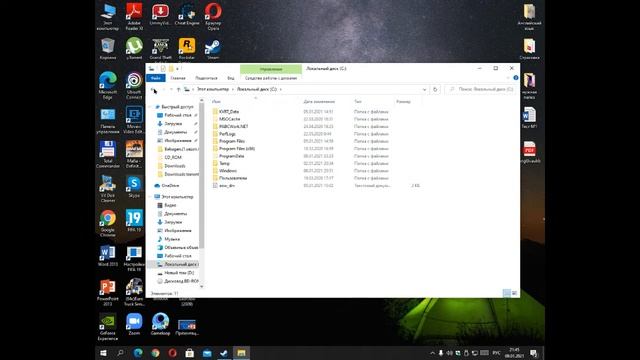Image resolution: width=640 pixels, height=360 pixels.
Task: Open GeForce Experience desktop icon
Action: 108,327
